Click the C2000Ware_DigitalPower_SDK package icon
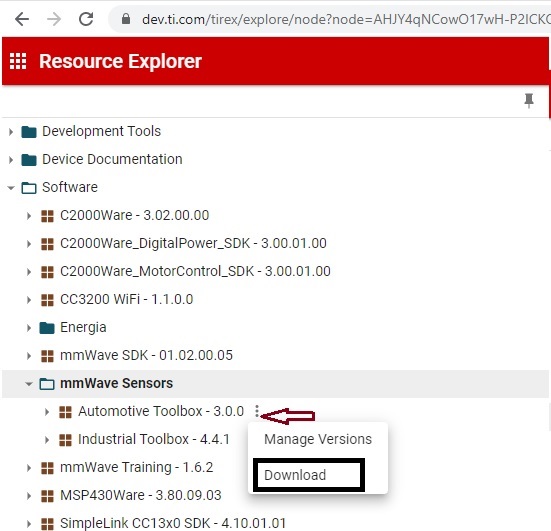This screenshot has height=531, width=551. [47, 244]
